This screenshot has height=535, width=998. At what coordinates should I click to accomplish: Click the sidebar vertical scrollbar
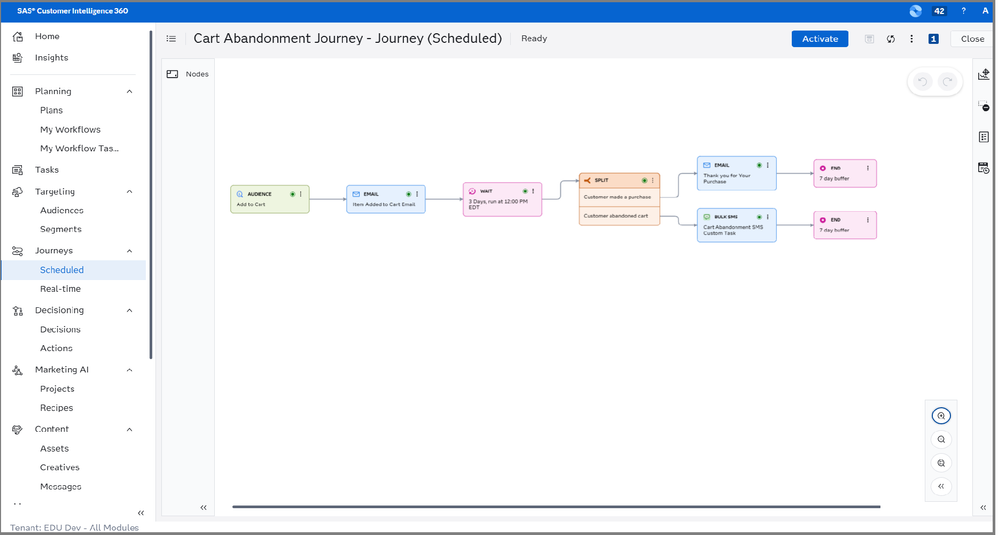point(151,195)
